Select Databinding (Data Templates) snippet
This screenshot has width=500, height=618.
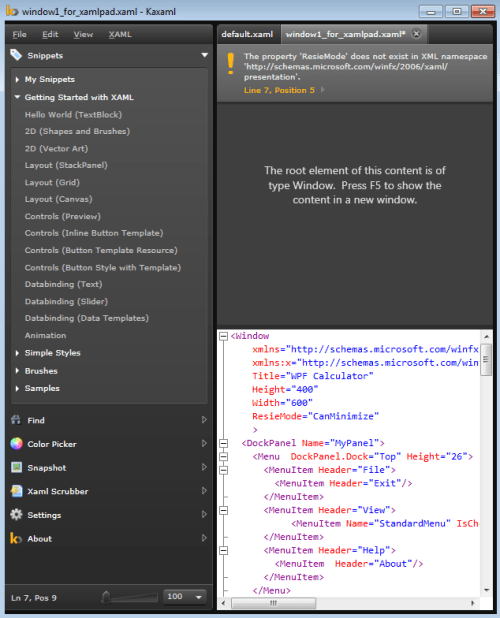coord(87,318)
